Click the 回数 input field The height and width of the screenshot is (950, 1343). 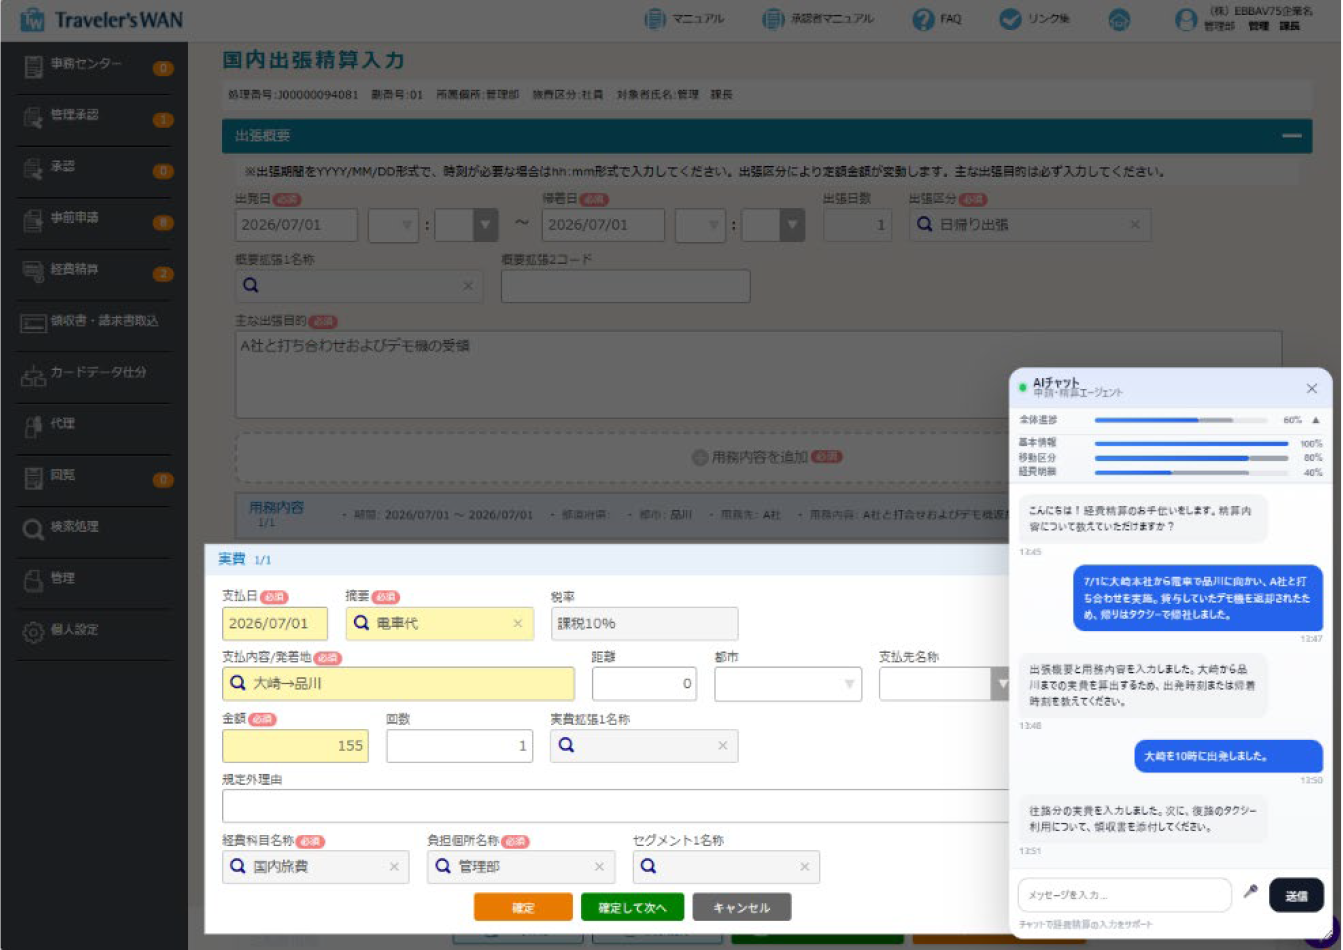pyautogui.click(x=459, y=746)
